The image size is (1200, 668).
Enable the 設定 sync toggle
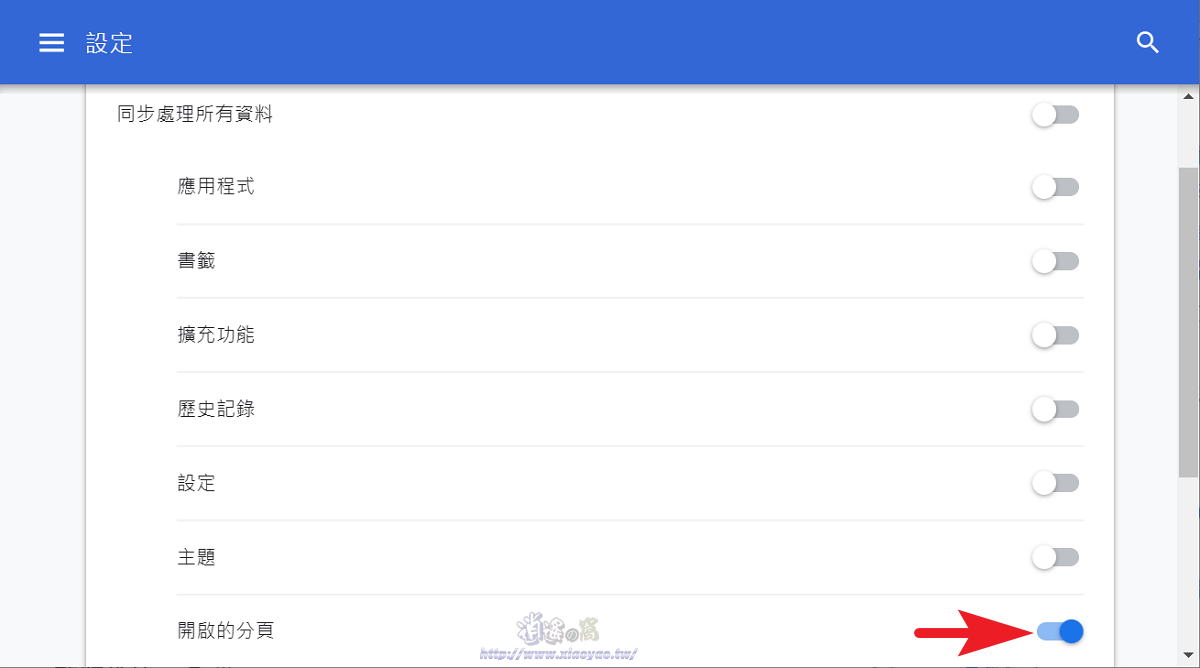[1055, 483]
